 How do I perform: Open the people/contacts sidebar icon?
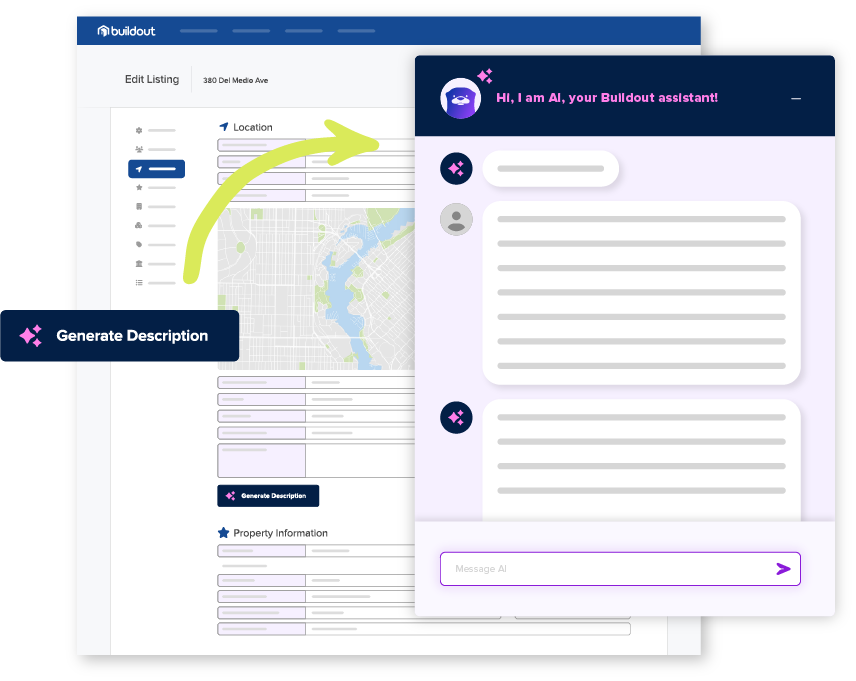(139, 149)
